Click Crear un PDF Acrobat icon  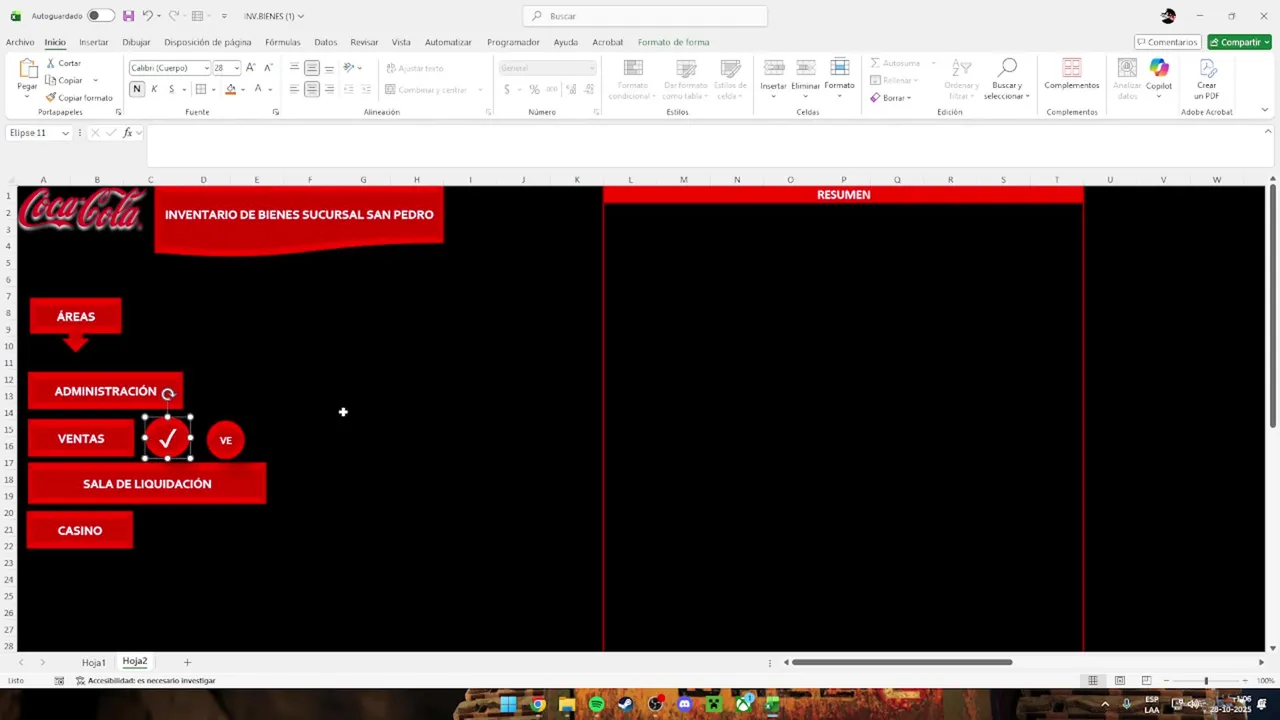[x=1207, y=78]
